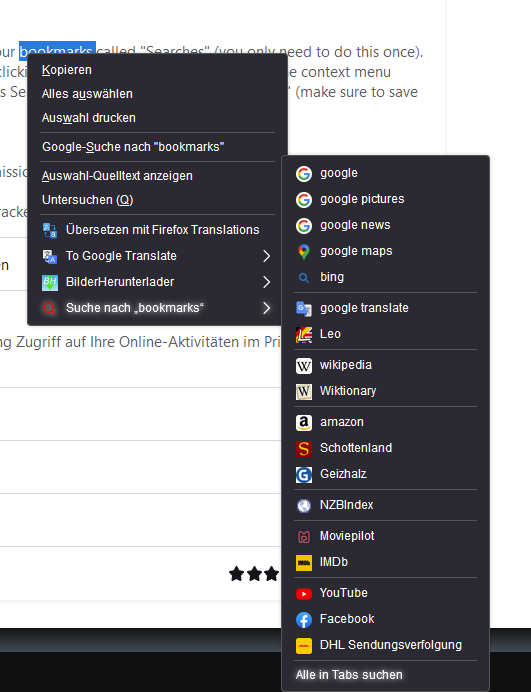Click the Leo dictionary icon
This screenshot has height=692, width=531.
point(304,334)
